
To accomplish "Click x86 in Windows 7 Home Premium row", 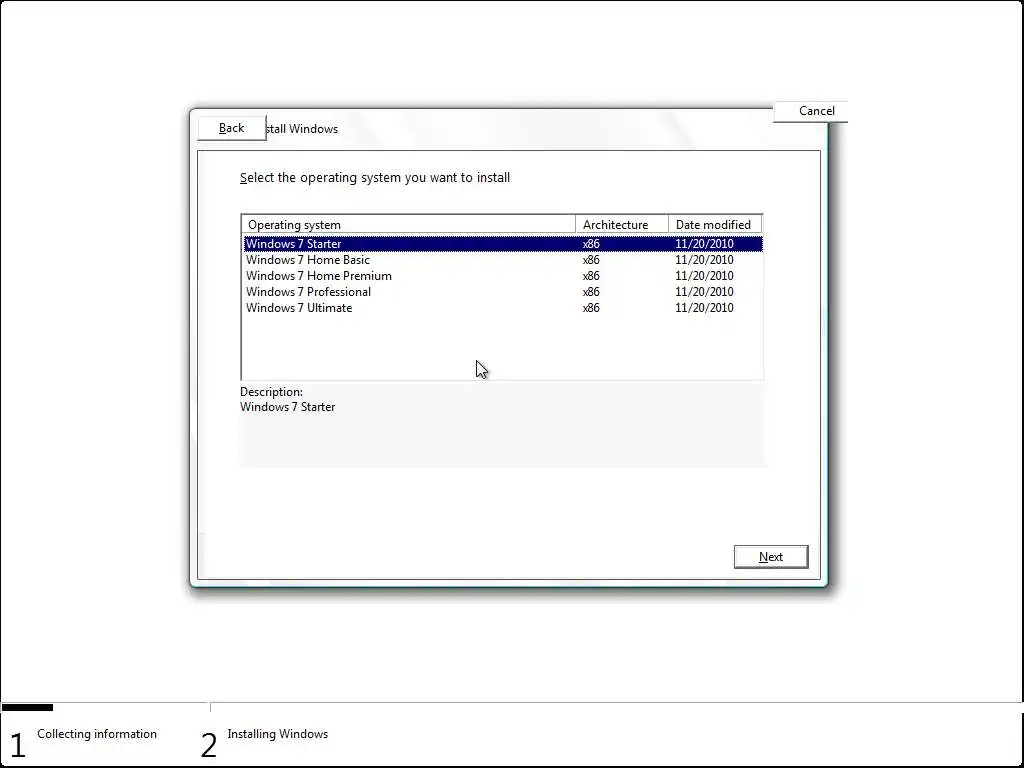I will point(591,276).
